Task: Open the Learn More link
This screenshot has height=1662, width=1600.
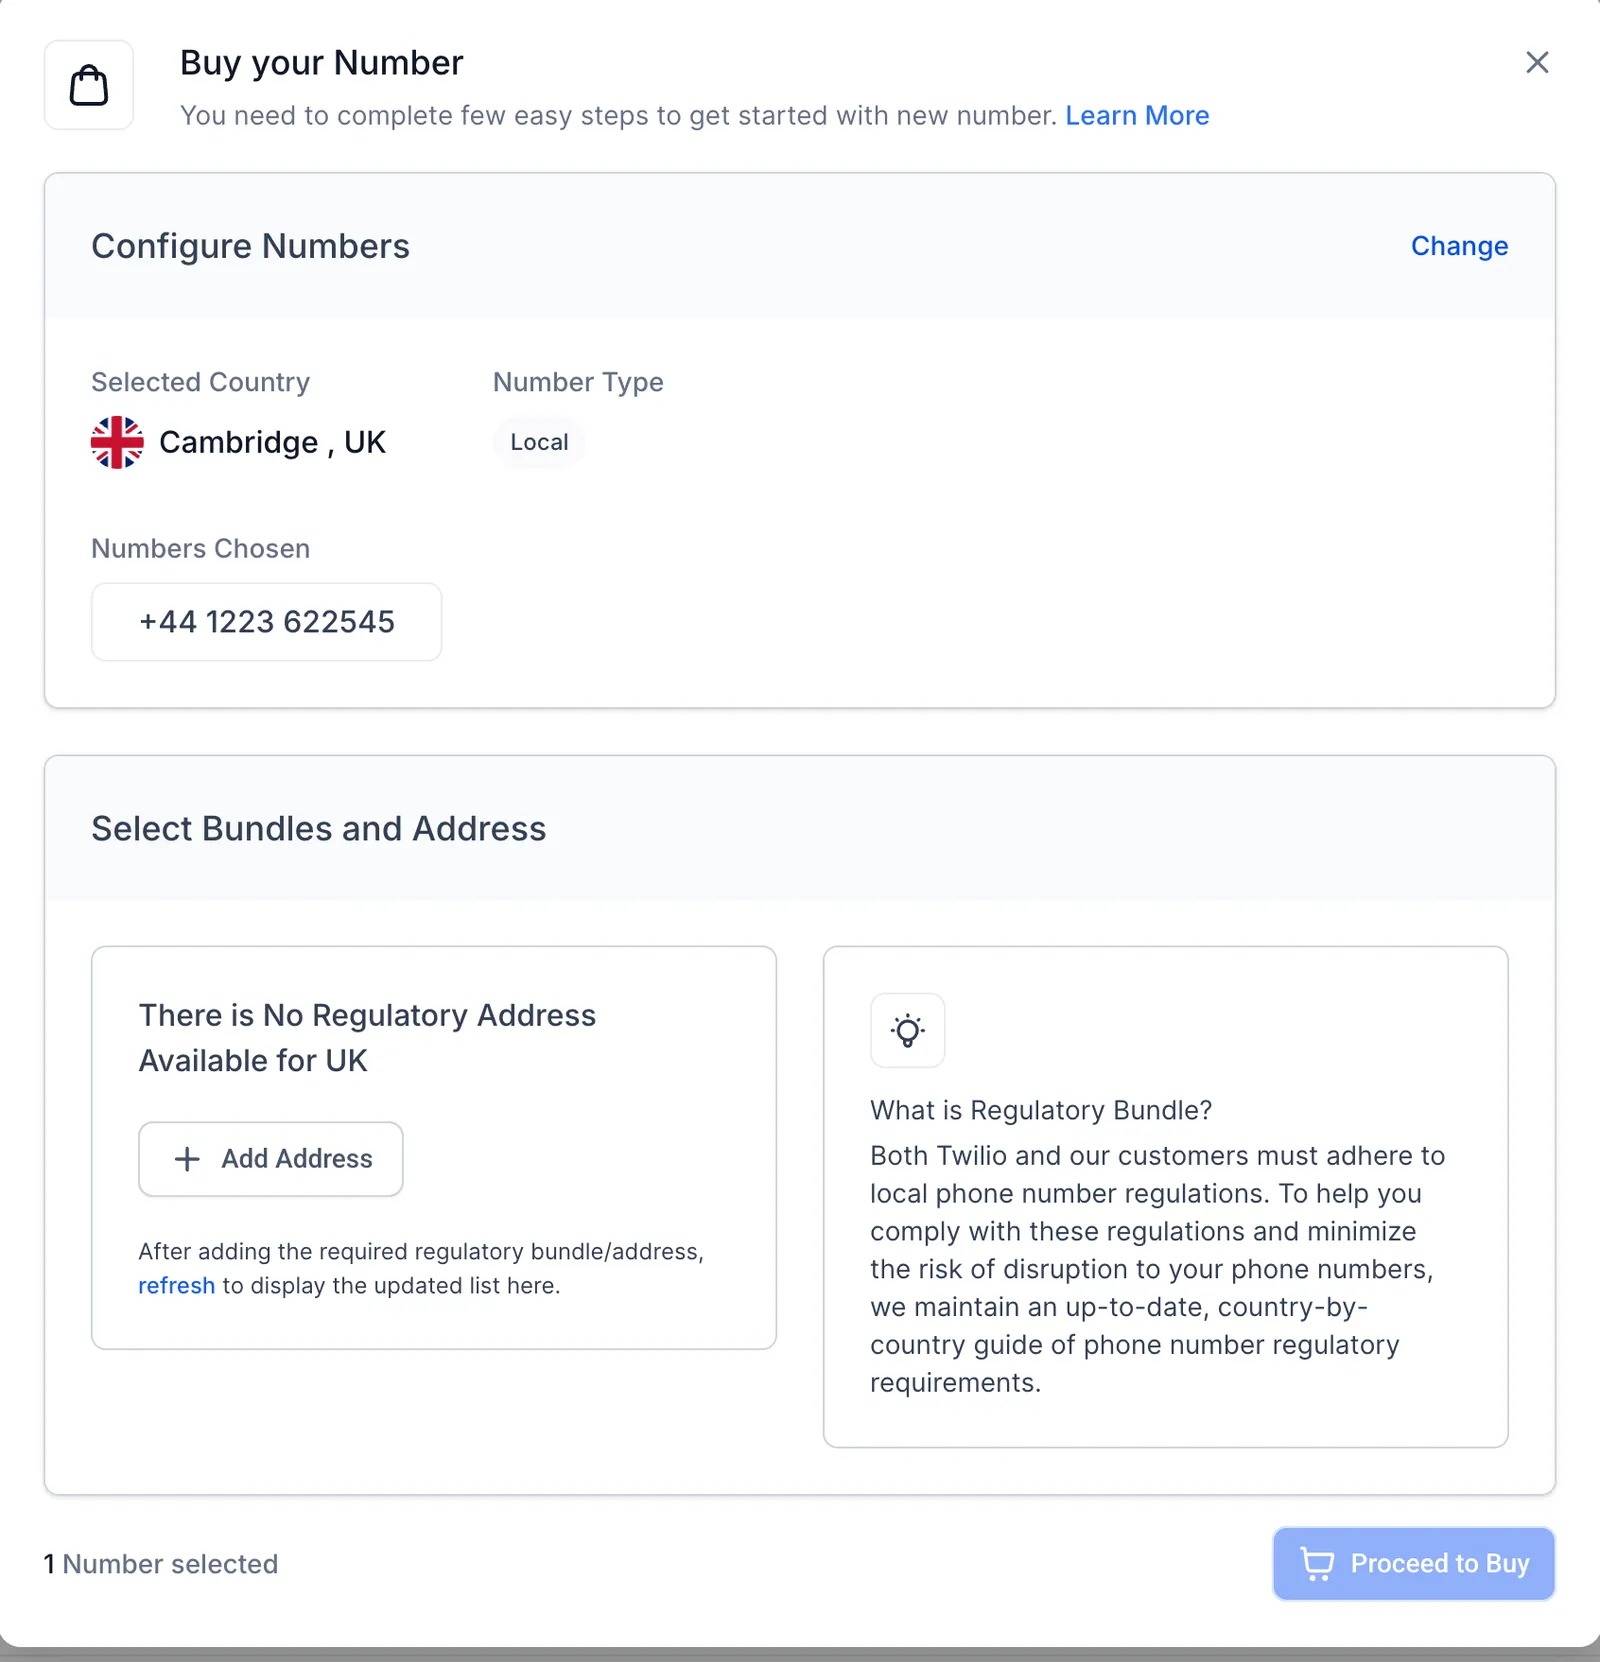Action: point(1137,116)
